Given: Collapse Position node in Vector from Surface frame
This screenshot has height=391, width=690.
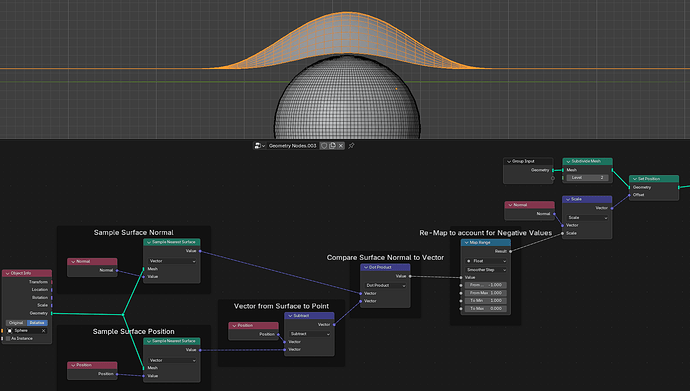Looking at the screenshot, I should point(234,326).
